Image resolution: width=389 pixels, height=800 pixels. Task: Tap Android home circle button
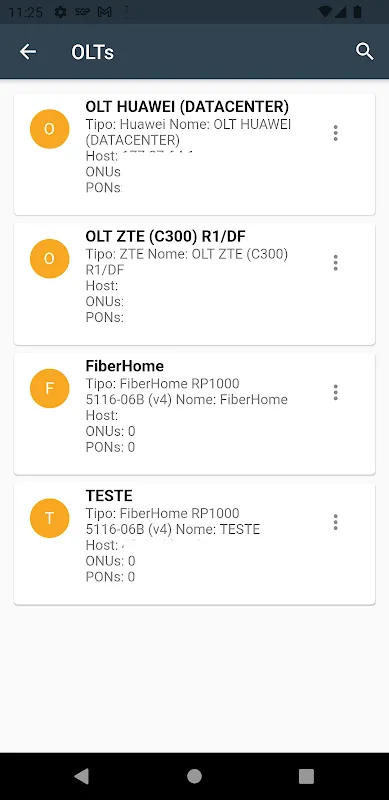click(194, 776)
